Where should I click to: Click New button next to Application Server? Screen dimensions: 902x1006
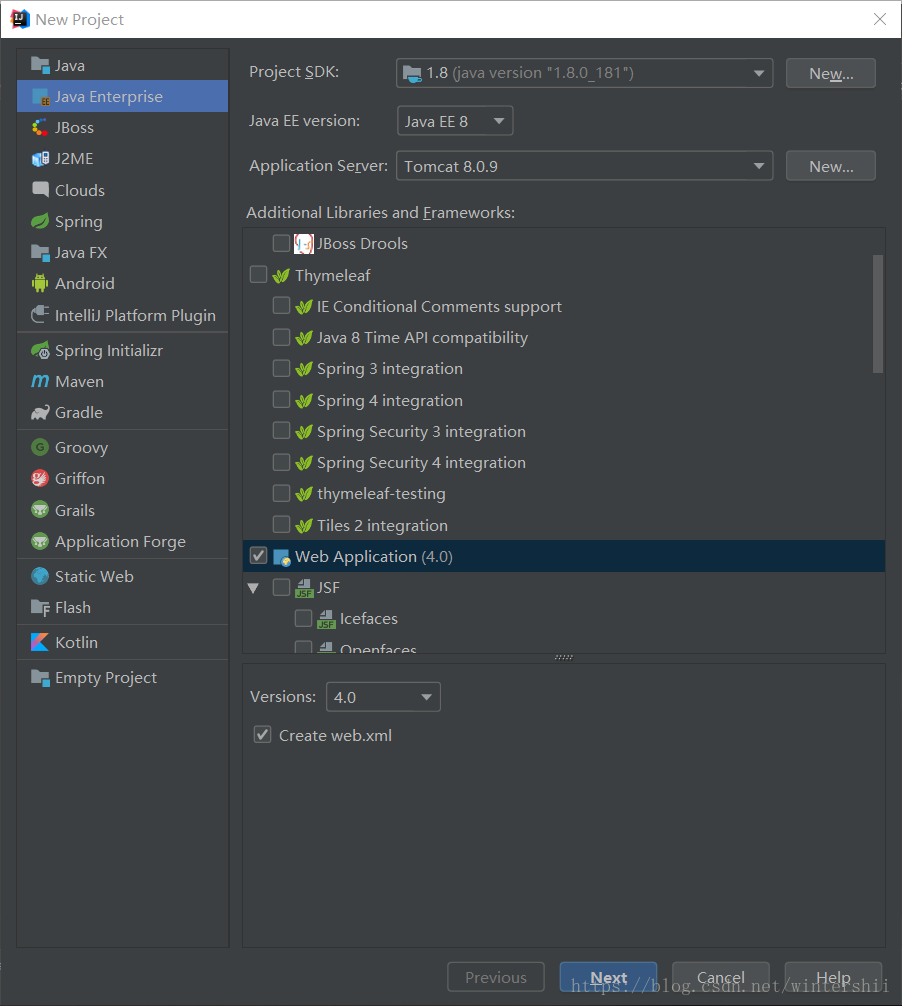coord(831,166)
